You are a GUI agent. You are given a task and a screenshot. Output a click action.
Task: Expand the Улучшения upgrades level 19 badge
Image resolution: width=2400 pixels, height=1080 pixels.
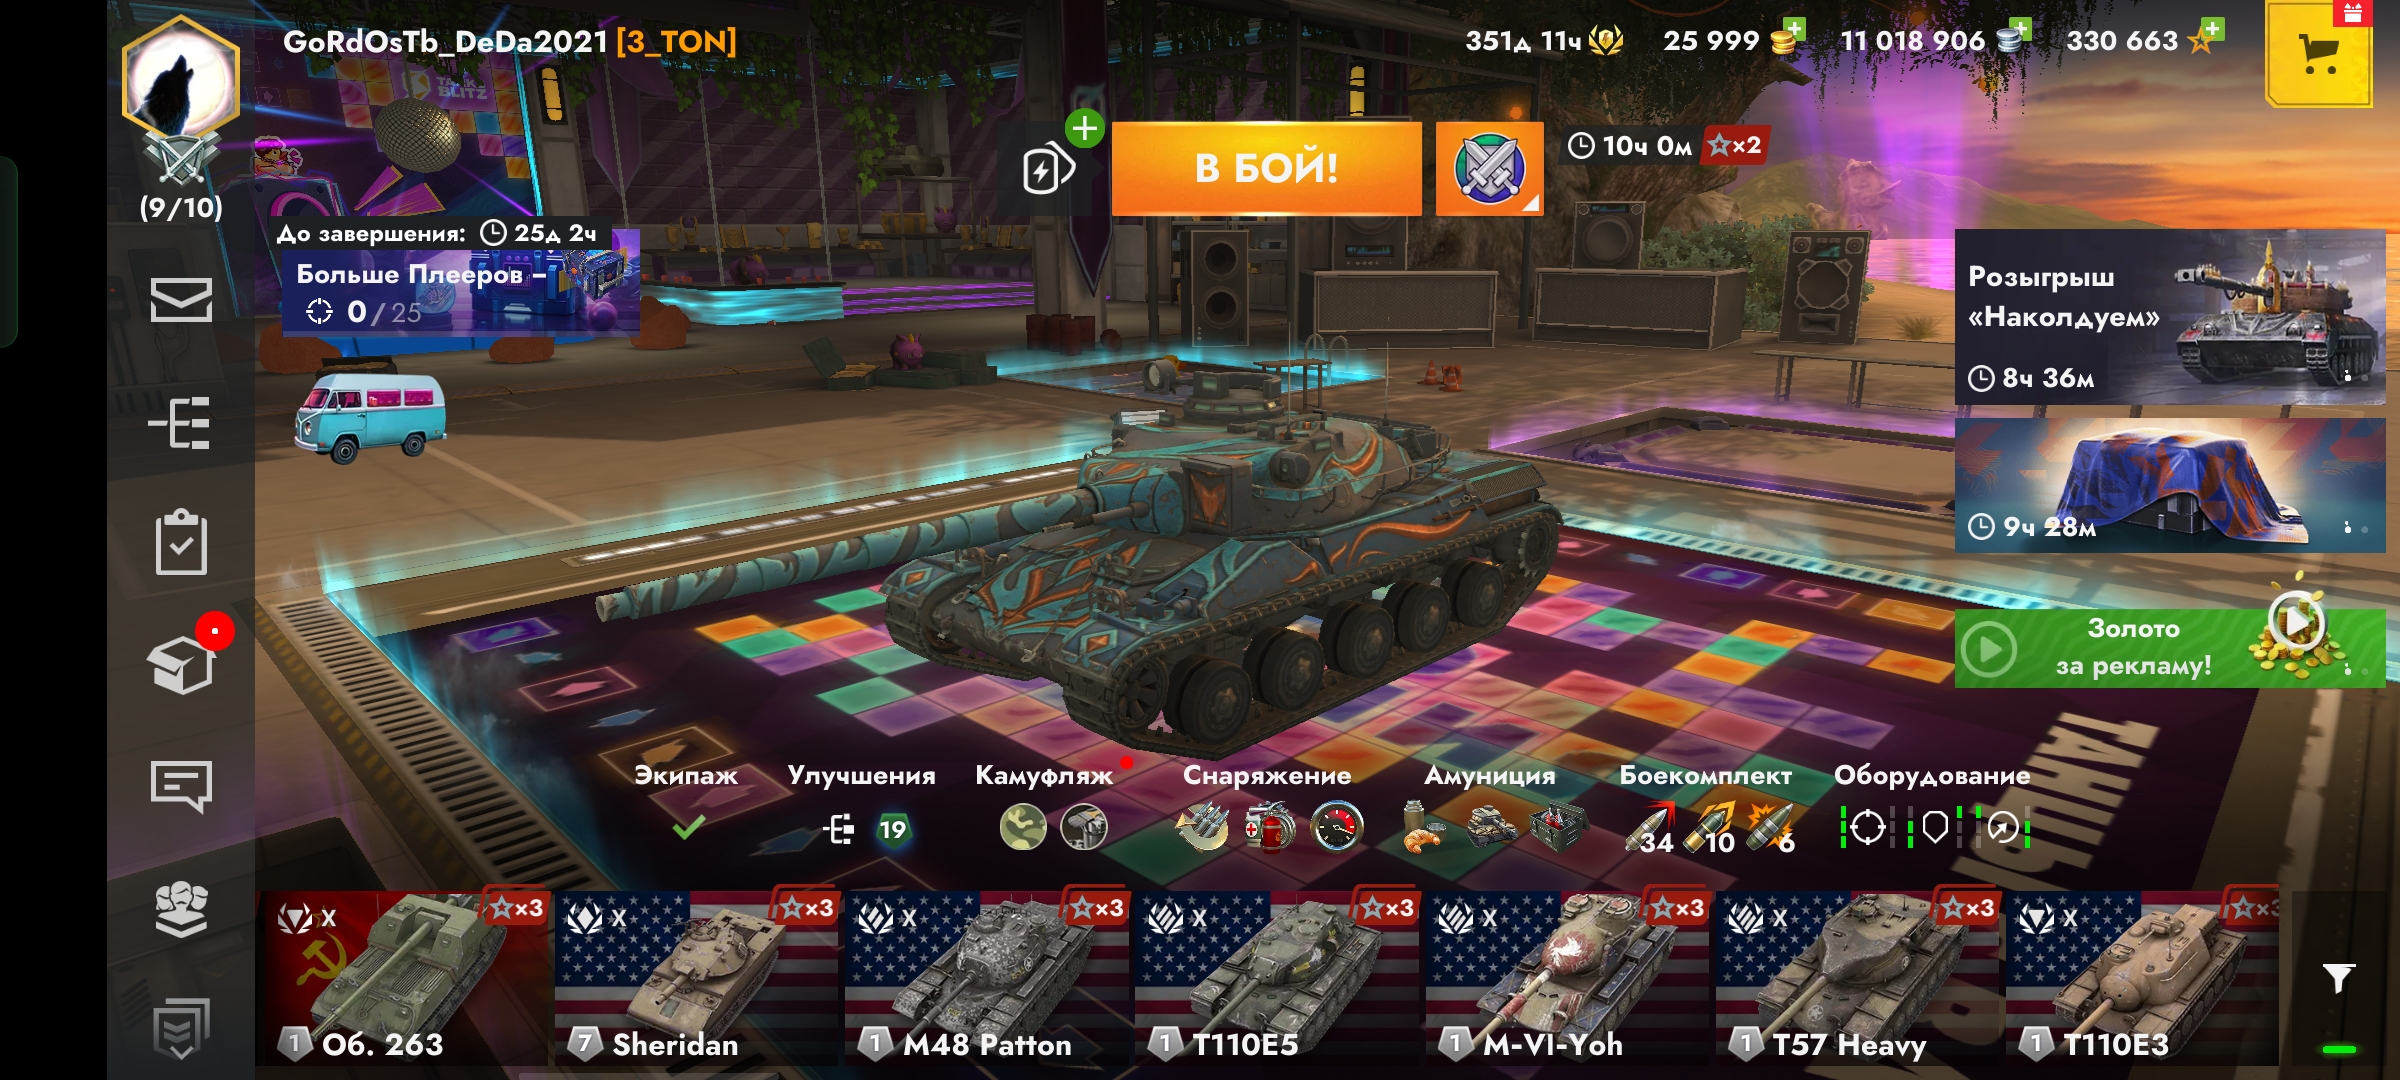[892, 829]
